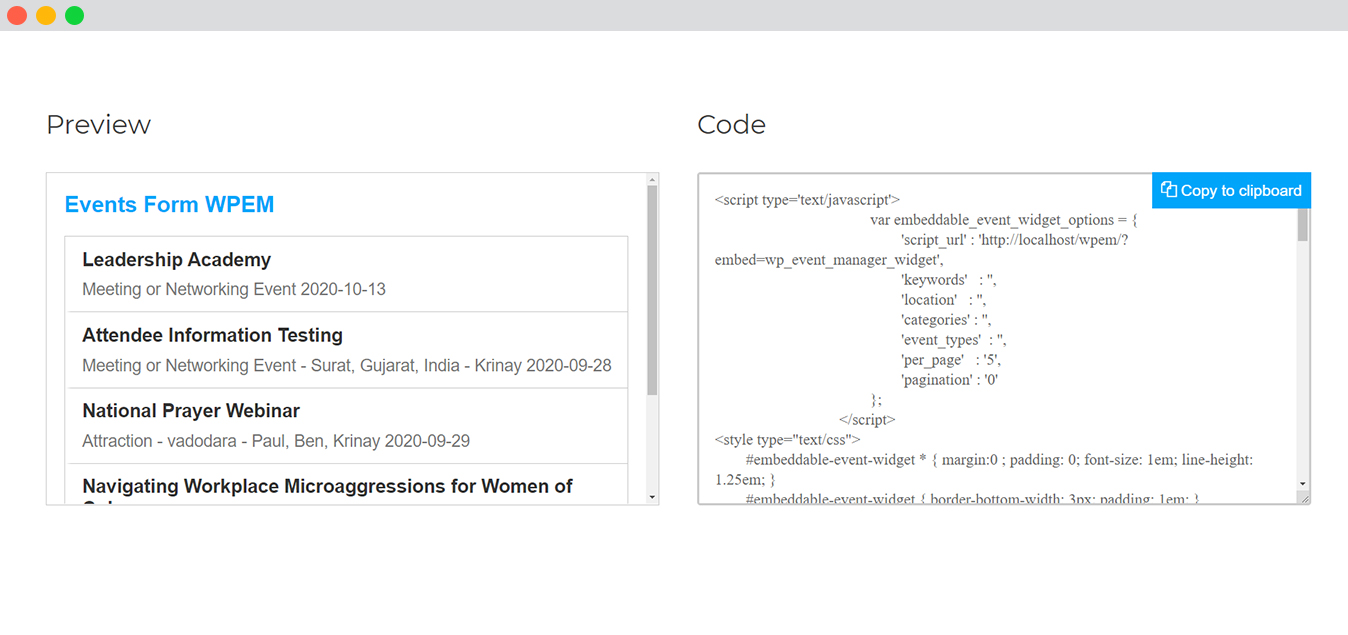This screenshot has height=635, width=1348.
Task: Click the Preview pane scrollbar thumb
Action: click(x=652, y=290)
